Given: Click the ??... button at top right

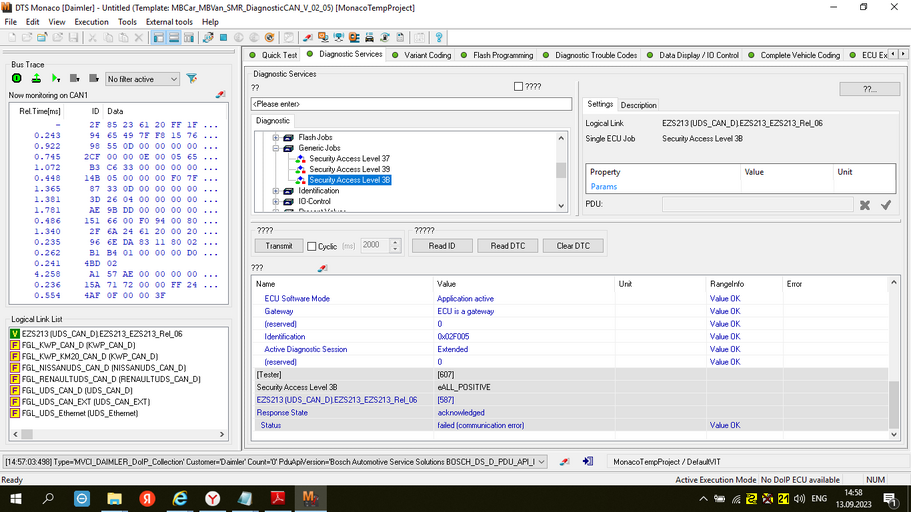Looking at the screenshot, I should point(870,89).
